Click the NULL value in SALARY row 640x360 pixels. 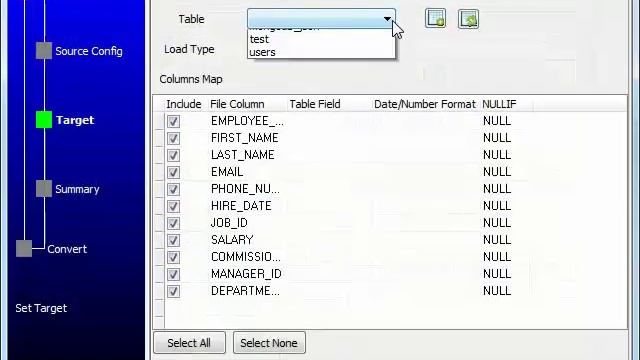(x=497, y=240)
